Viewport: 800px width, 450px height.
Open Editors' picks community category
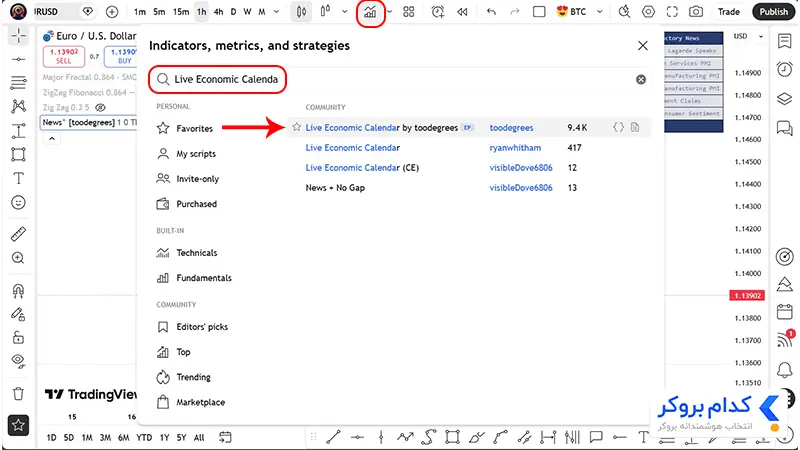(x=193, y=327)
